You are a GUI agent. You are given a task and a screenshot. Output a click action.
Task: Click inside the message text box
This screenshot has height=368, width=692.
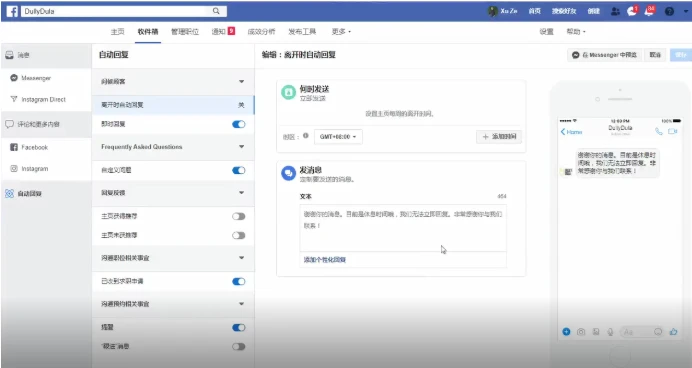pyautogui.click(x=403, y=228)
